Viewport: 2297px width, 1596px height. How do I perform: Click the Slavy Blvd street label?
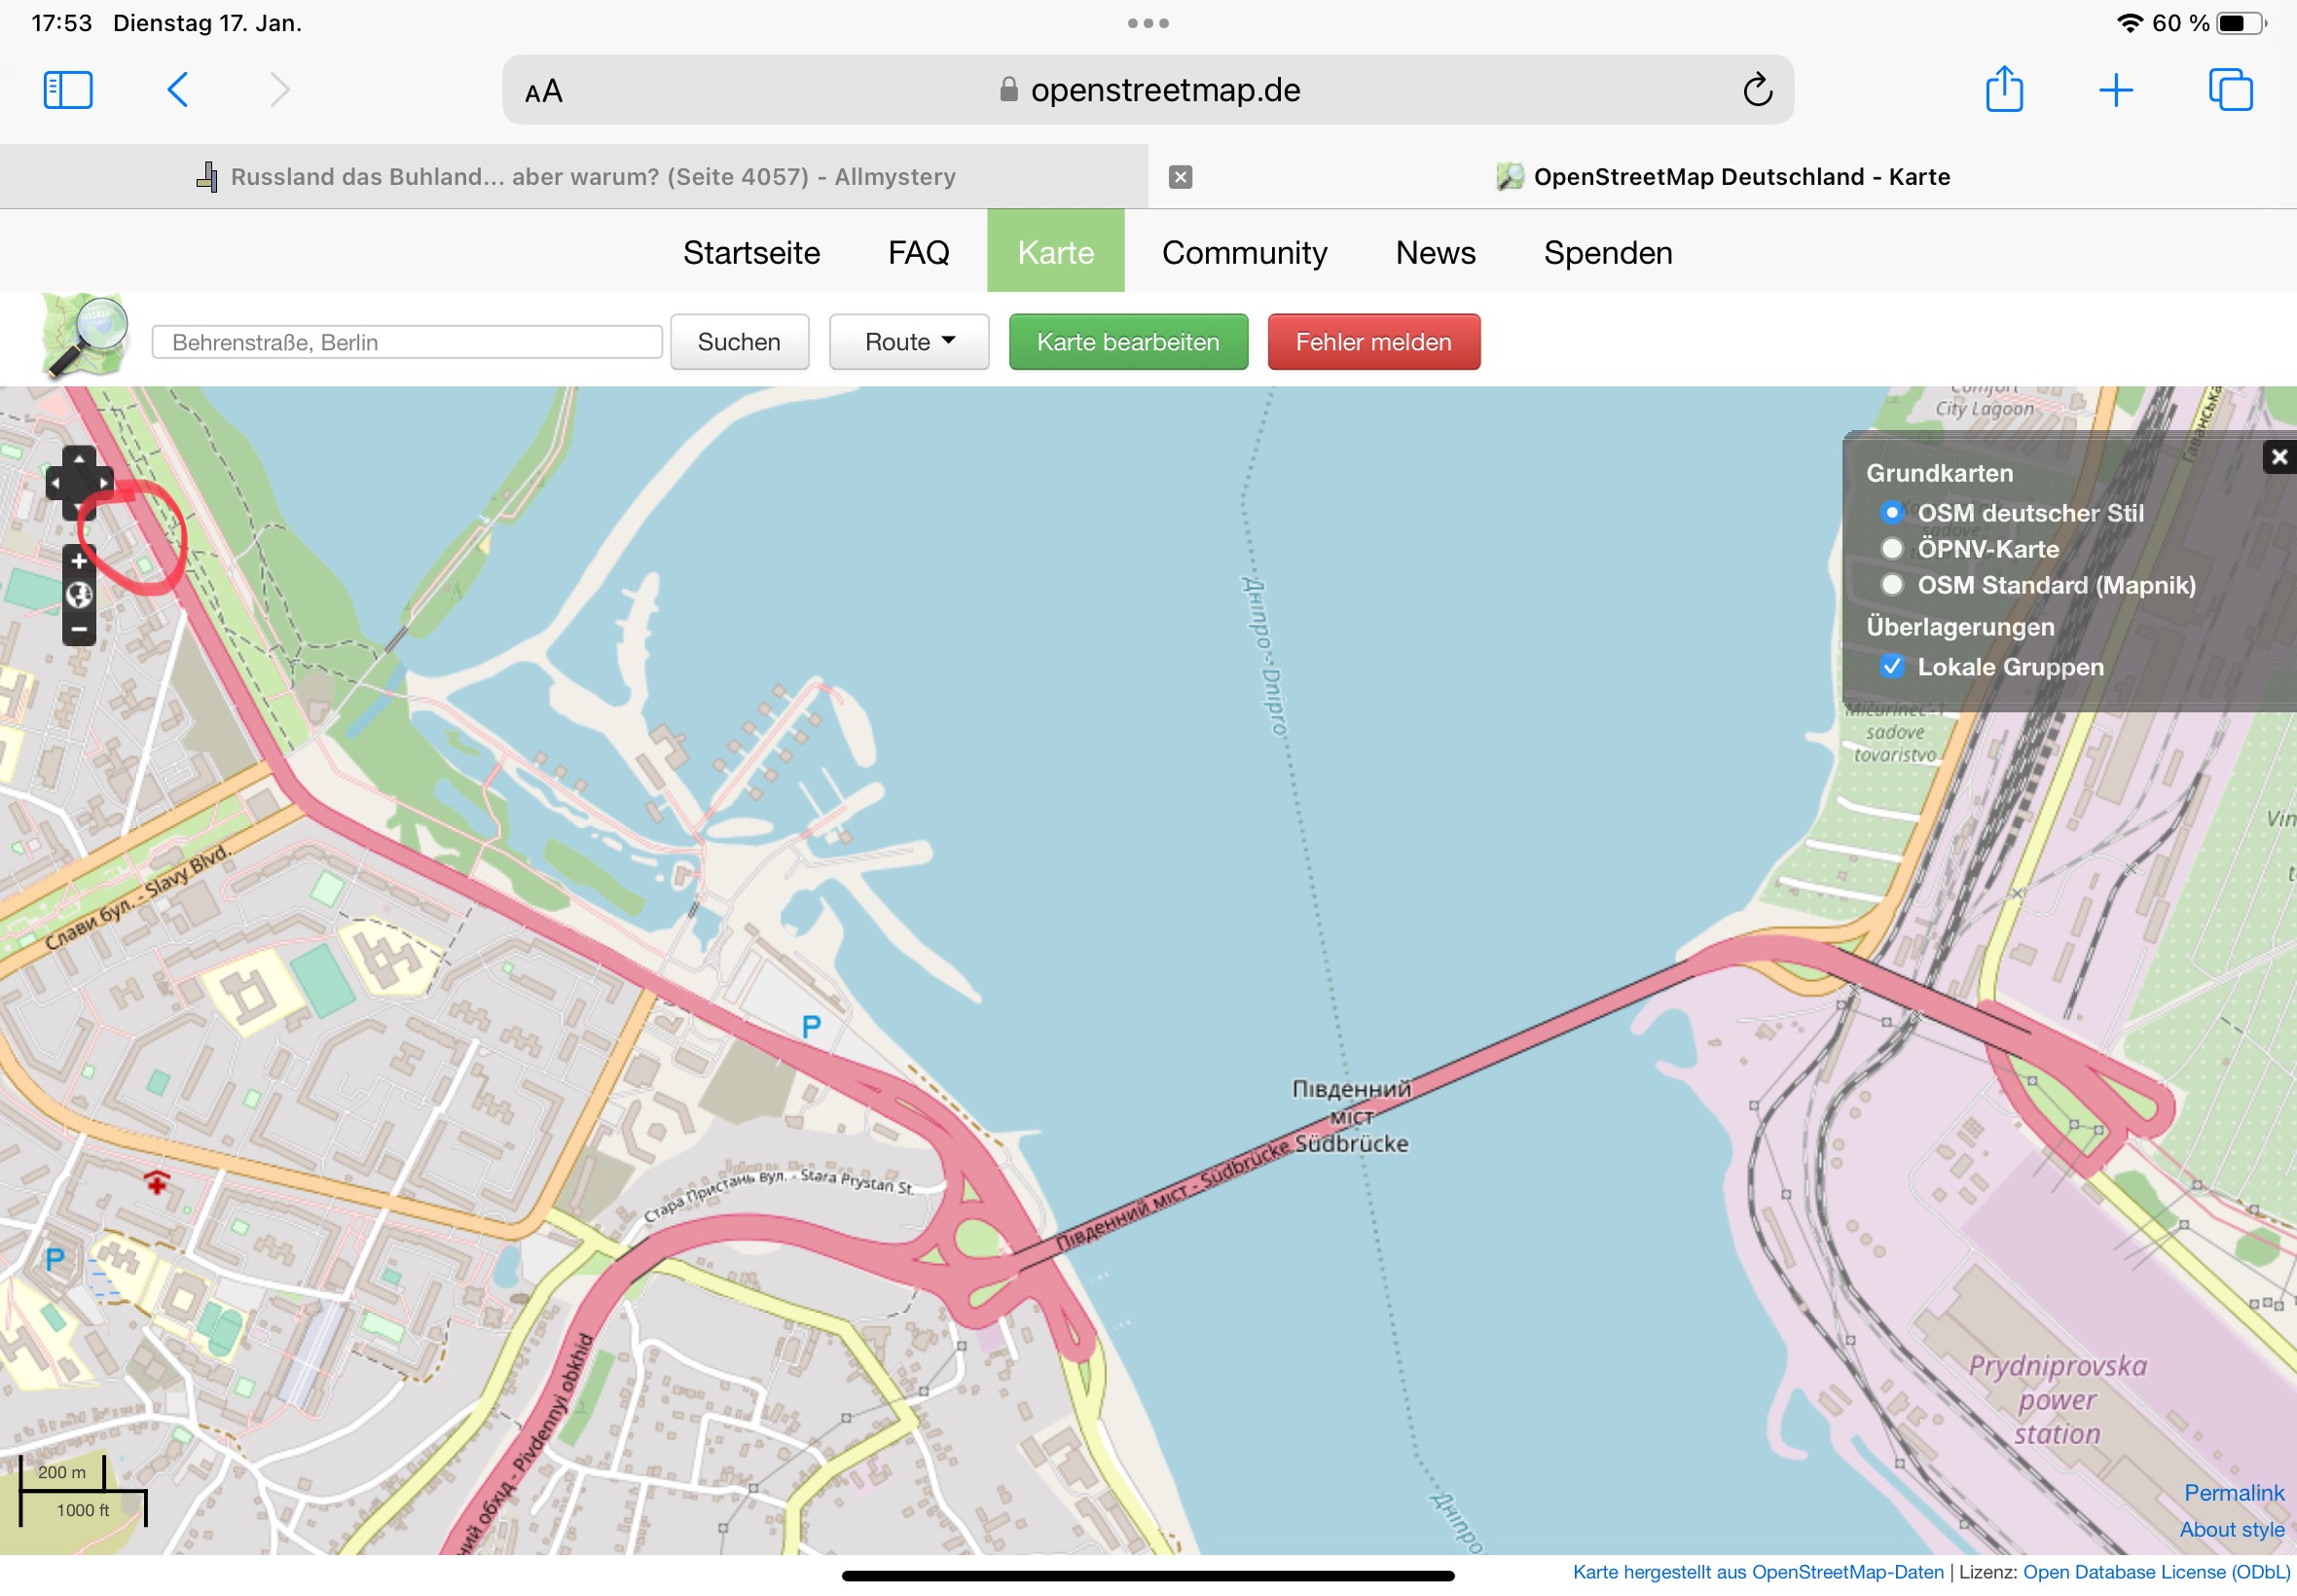pyautogui.click(x=138, y=897)
